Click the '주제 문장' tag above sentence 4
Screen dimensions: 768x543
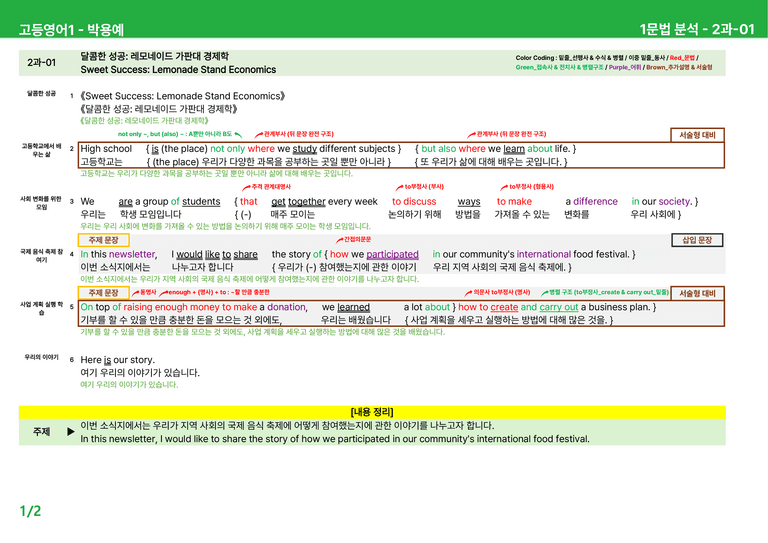pyautogui.click(x=103, y=240)
